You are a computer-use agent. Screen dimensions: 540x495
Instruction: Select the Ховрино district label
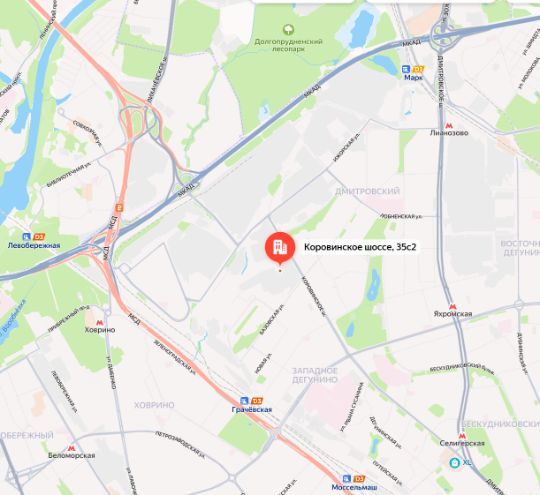[x=154, y=405]
